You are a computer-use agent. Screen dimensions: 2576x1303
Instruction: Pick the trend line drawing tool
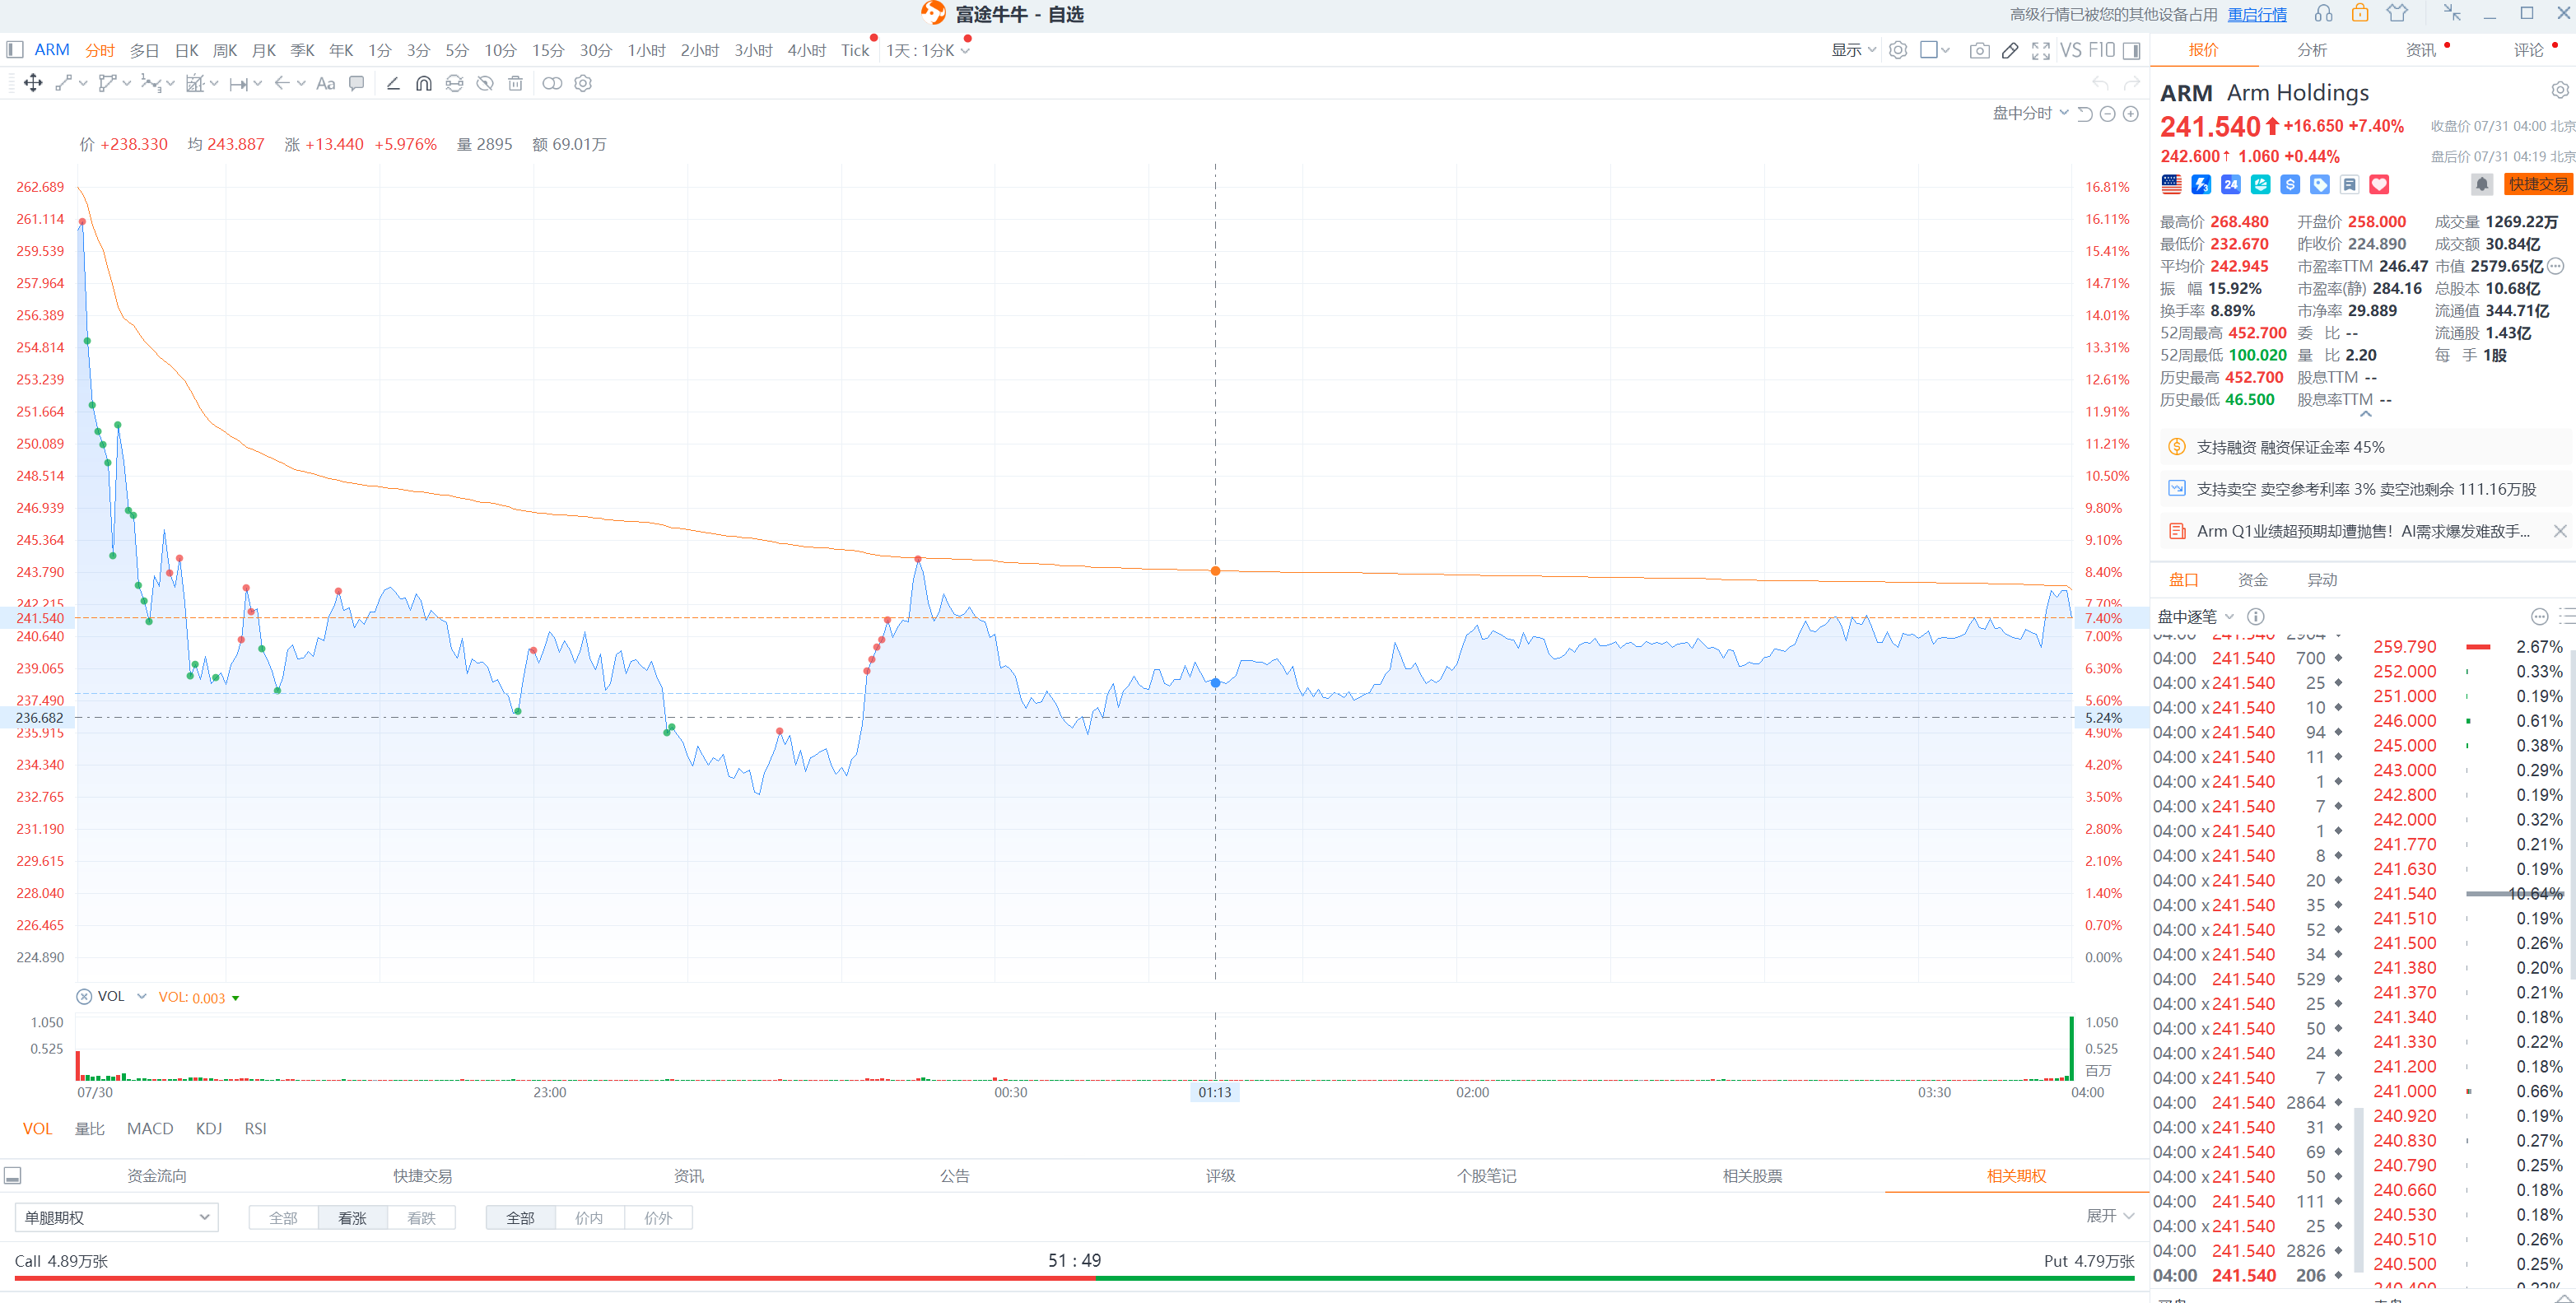[x=63, y=83]
